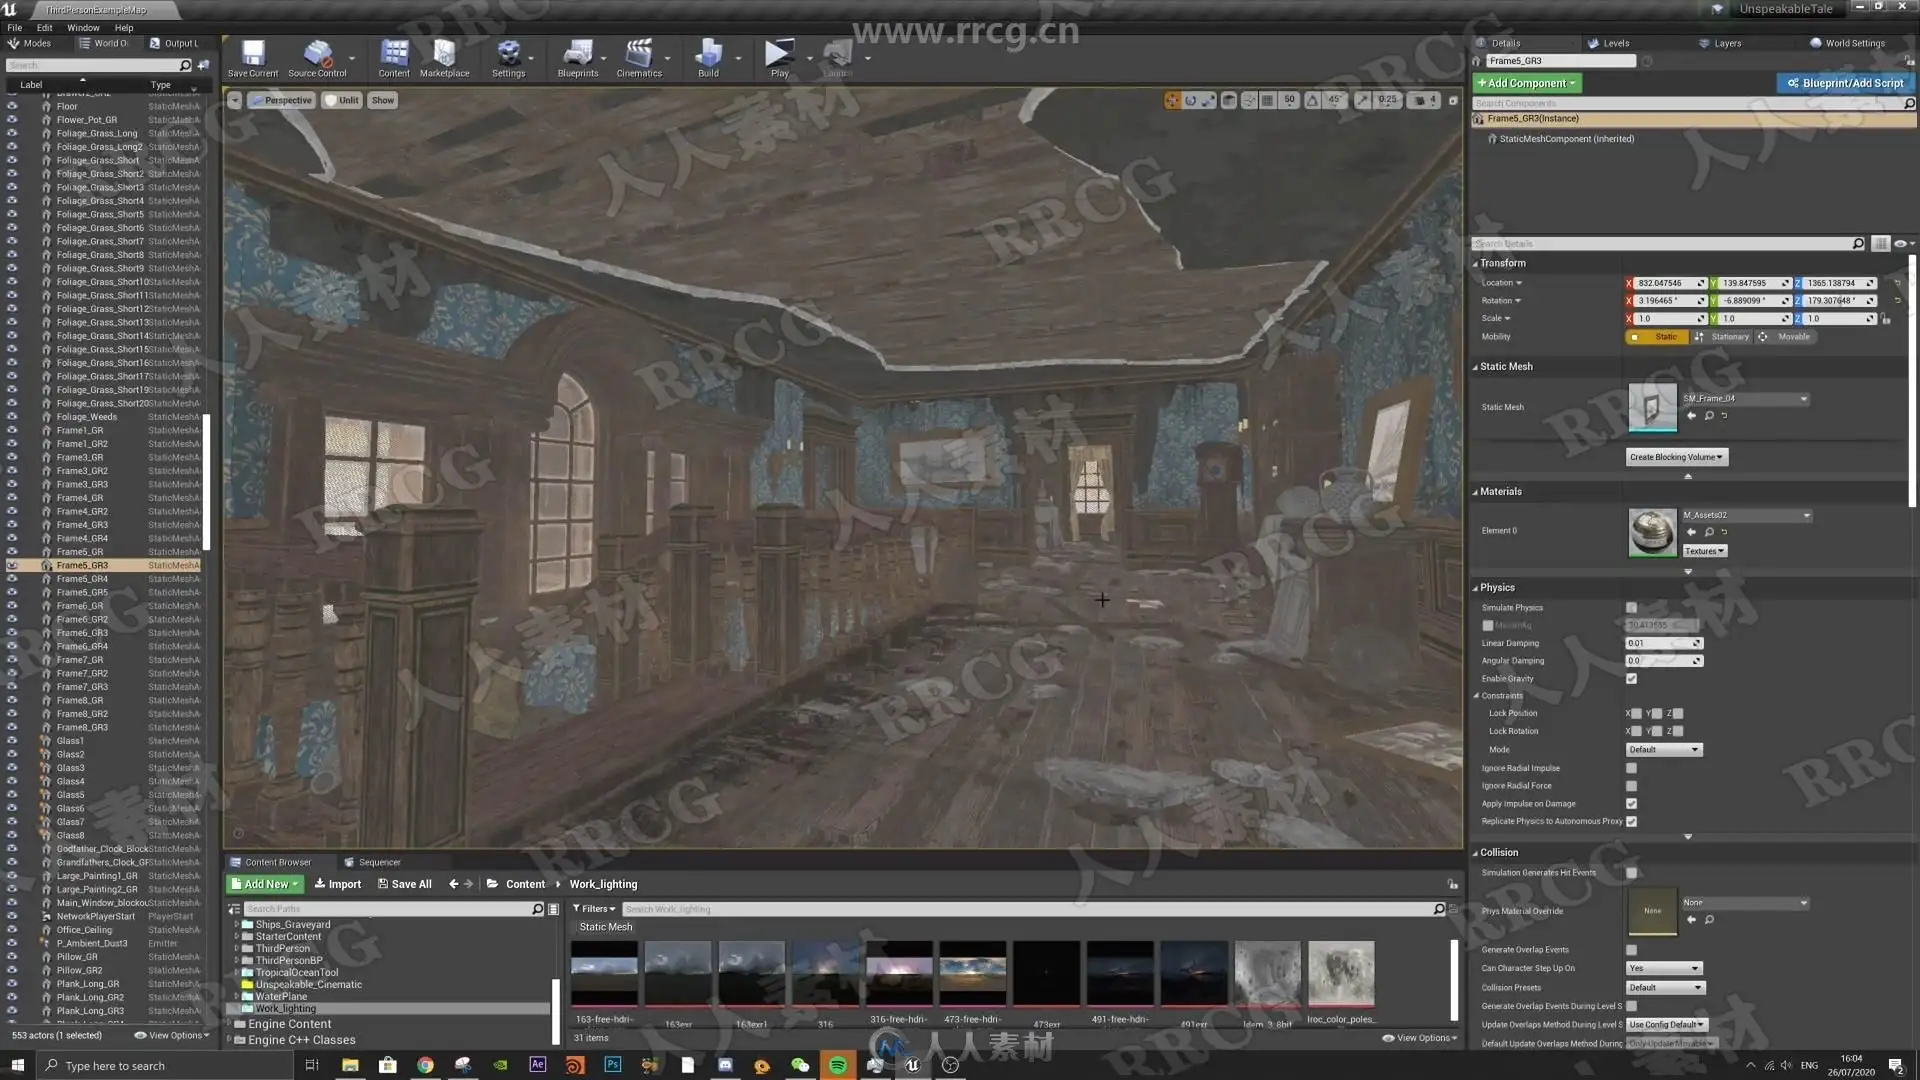
Task: Uncheck the Enable Gravity checkbox
Action: coord(1631,679)
